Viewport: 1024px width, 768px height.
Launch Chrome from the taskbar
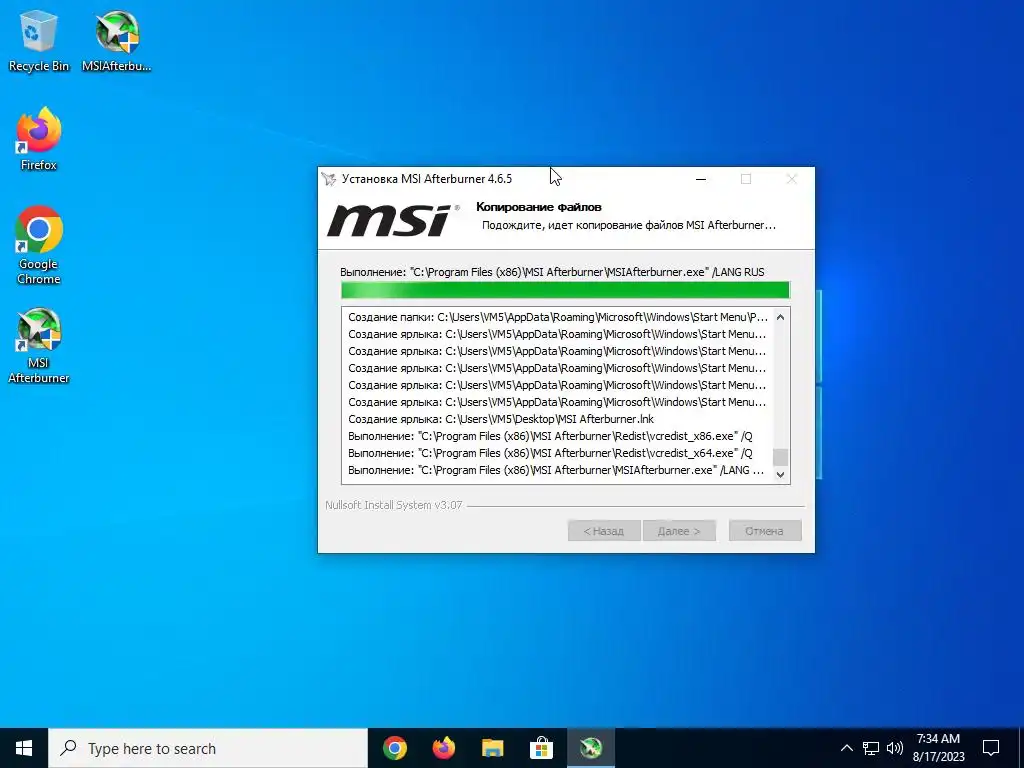(395, 748)
